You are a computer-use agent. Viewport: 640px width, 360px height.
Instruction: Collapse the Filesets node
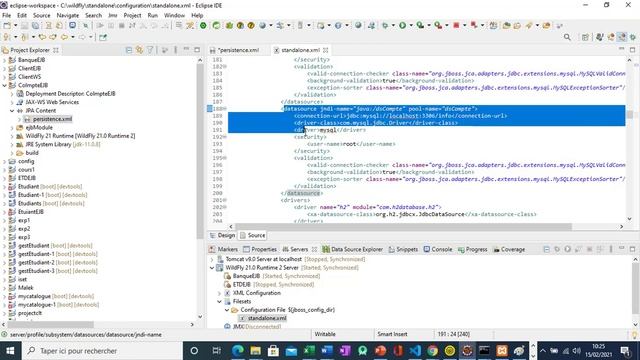(219, 302)
